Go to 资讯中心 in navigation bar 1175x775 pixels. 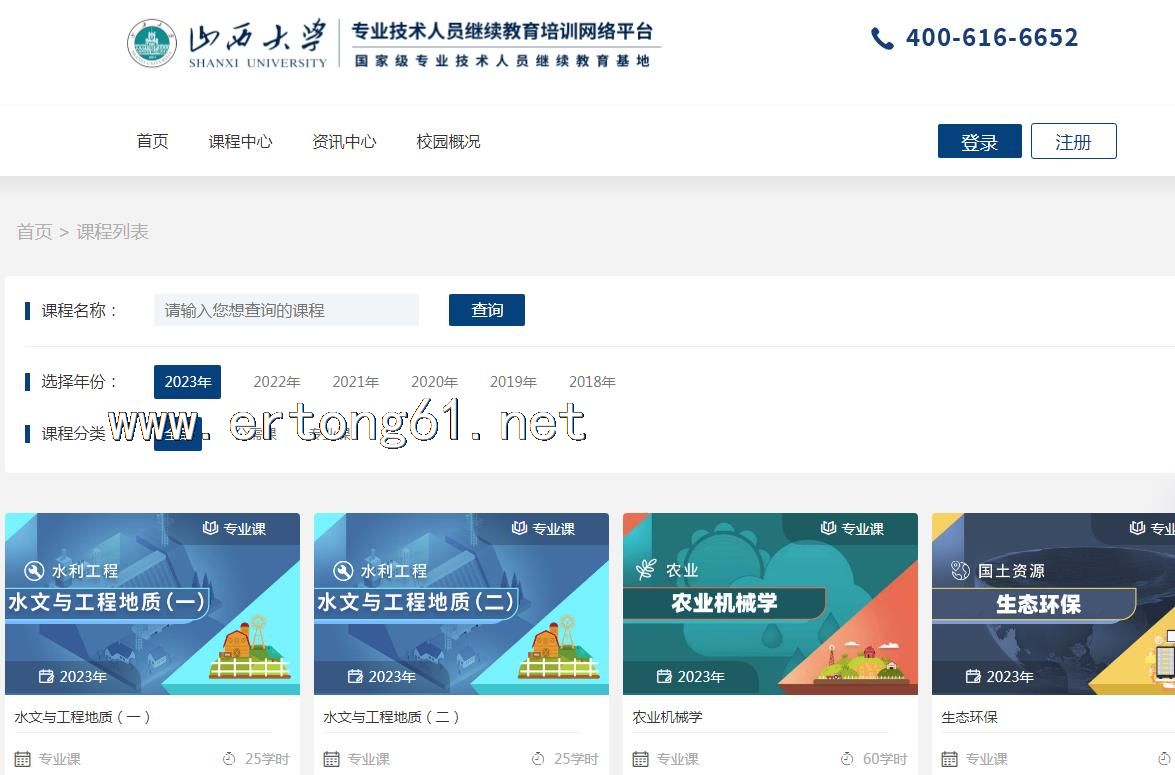point(344,142)
